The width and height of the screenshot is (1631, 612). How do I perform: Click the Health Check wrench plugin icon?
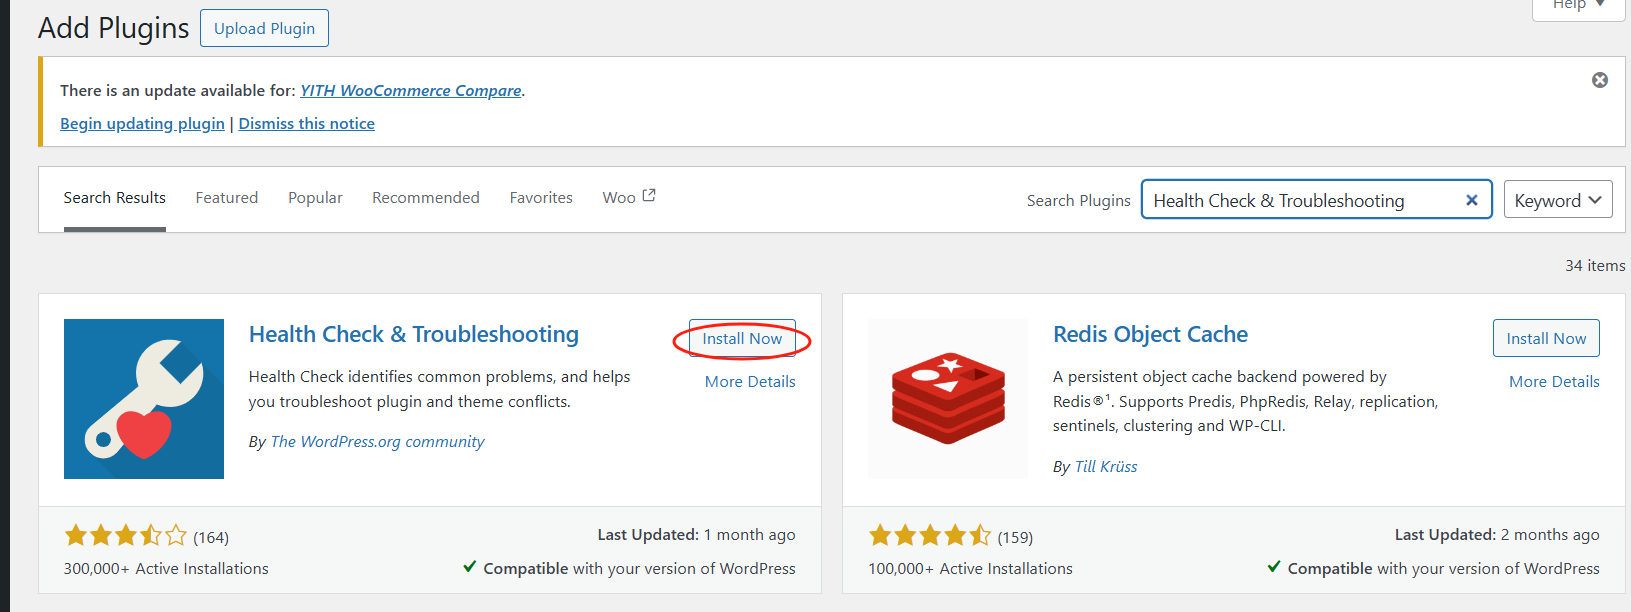tap(144, 399)
